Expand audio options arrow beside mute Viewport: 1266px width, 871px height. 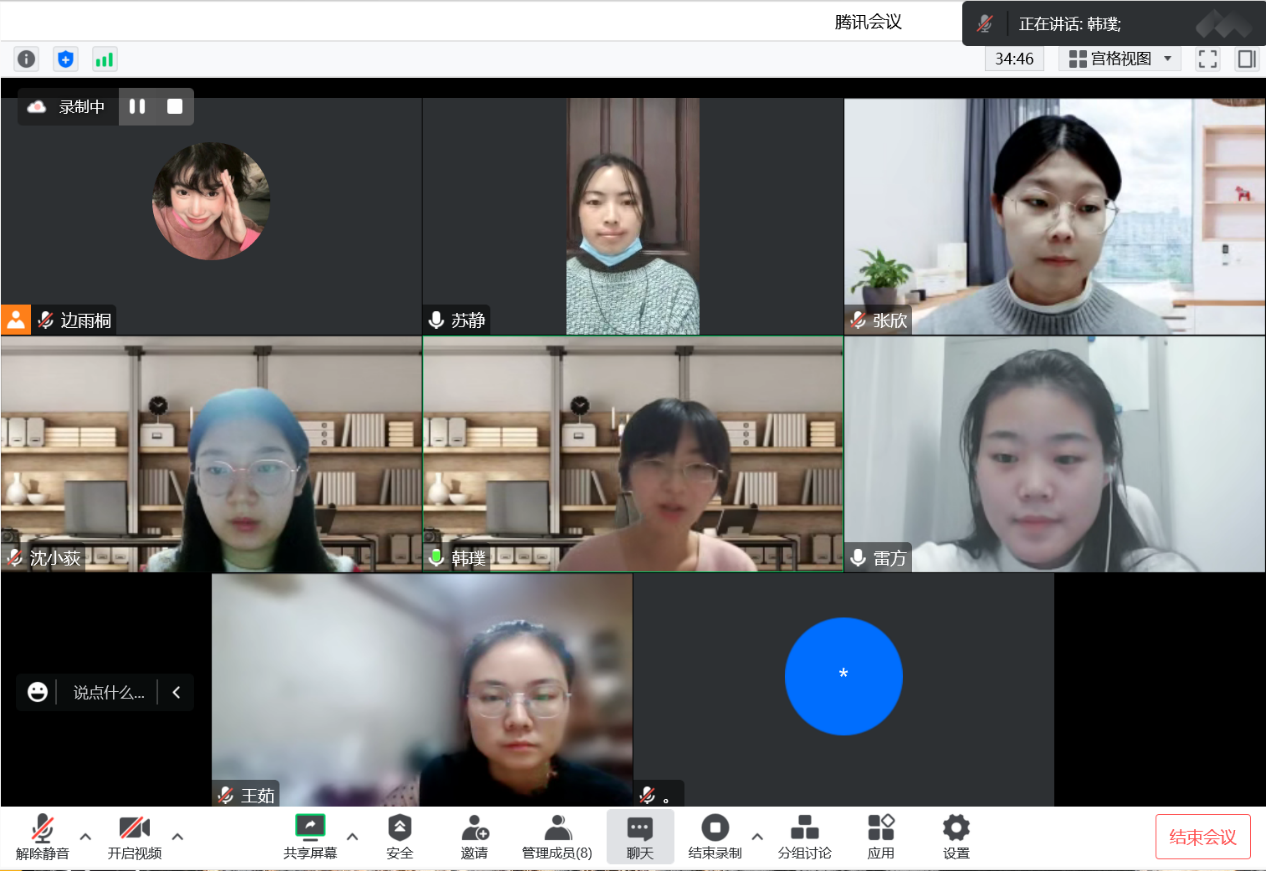pyautogui.click(x=85, y=836)
